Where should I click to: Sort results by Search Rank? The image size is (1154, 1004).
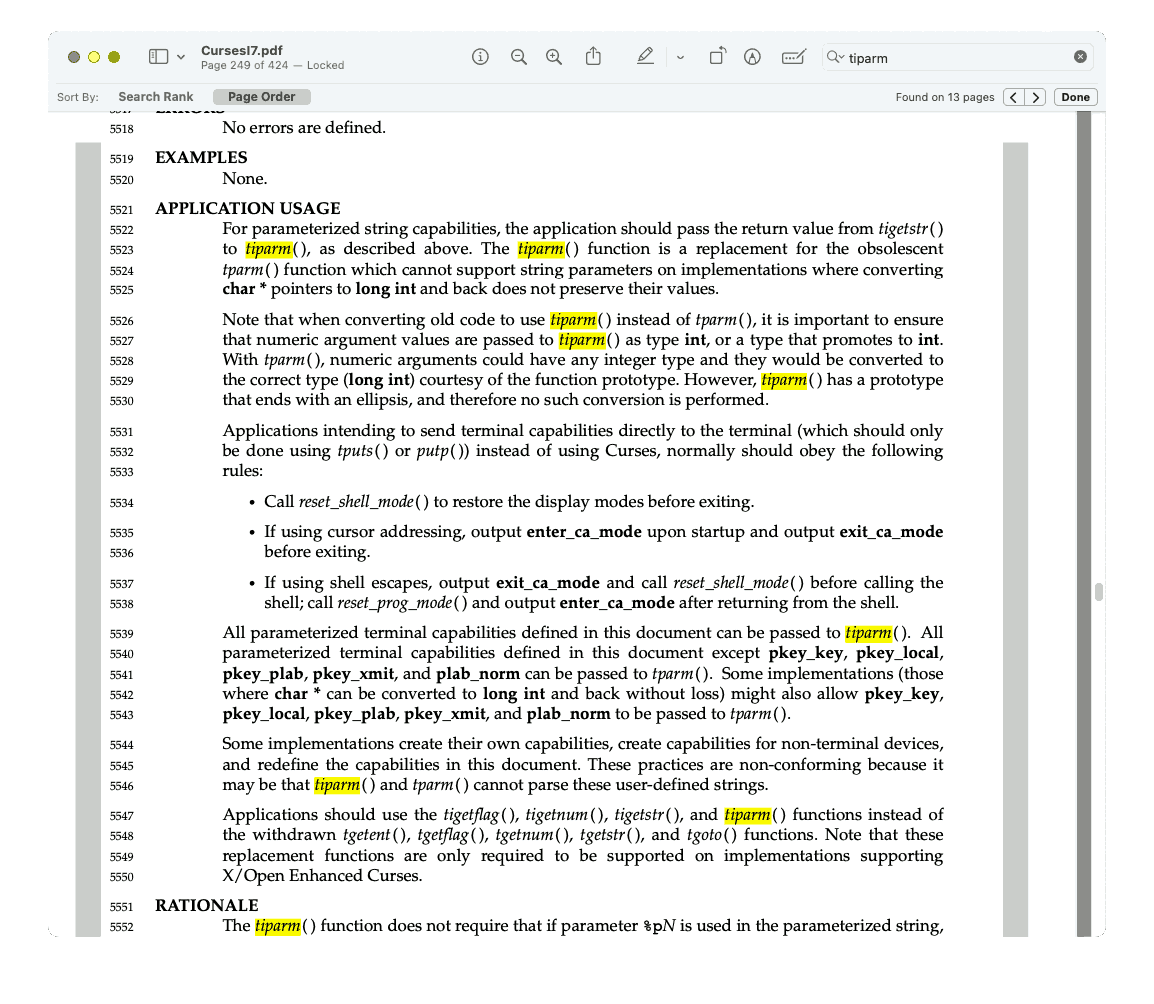(155, 97)
